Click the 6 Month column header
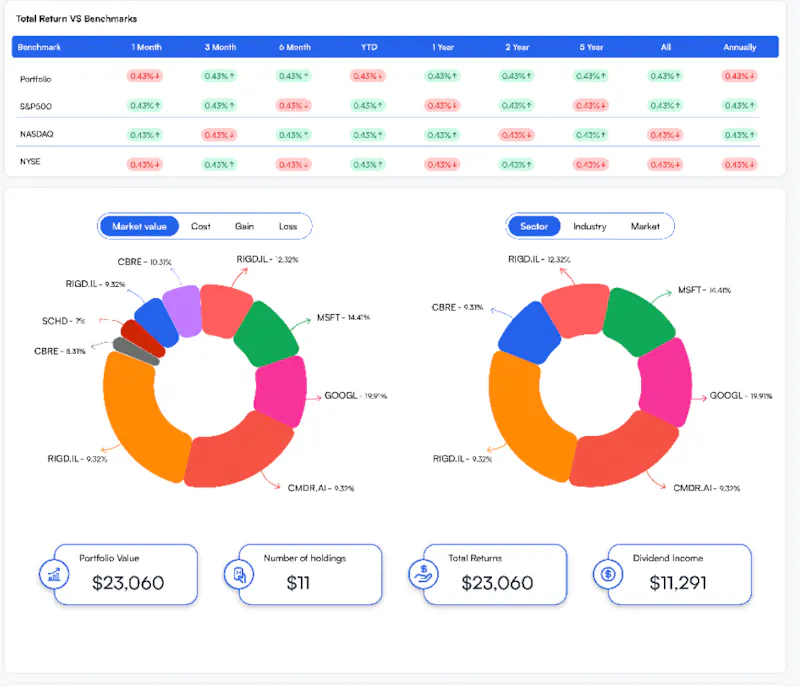The height and width of the screenshot is (687, 800). 295,47
